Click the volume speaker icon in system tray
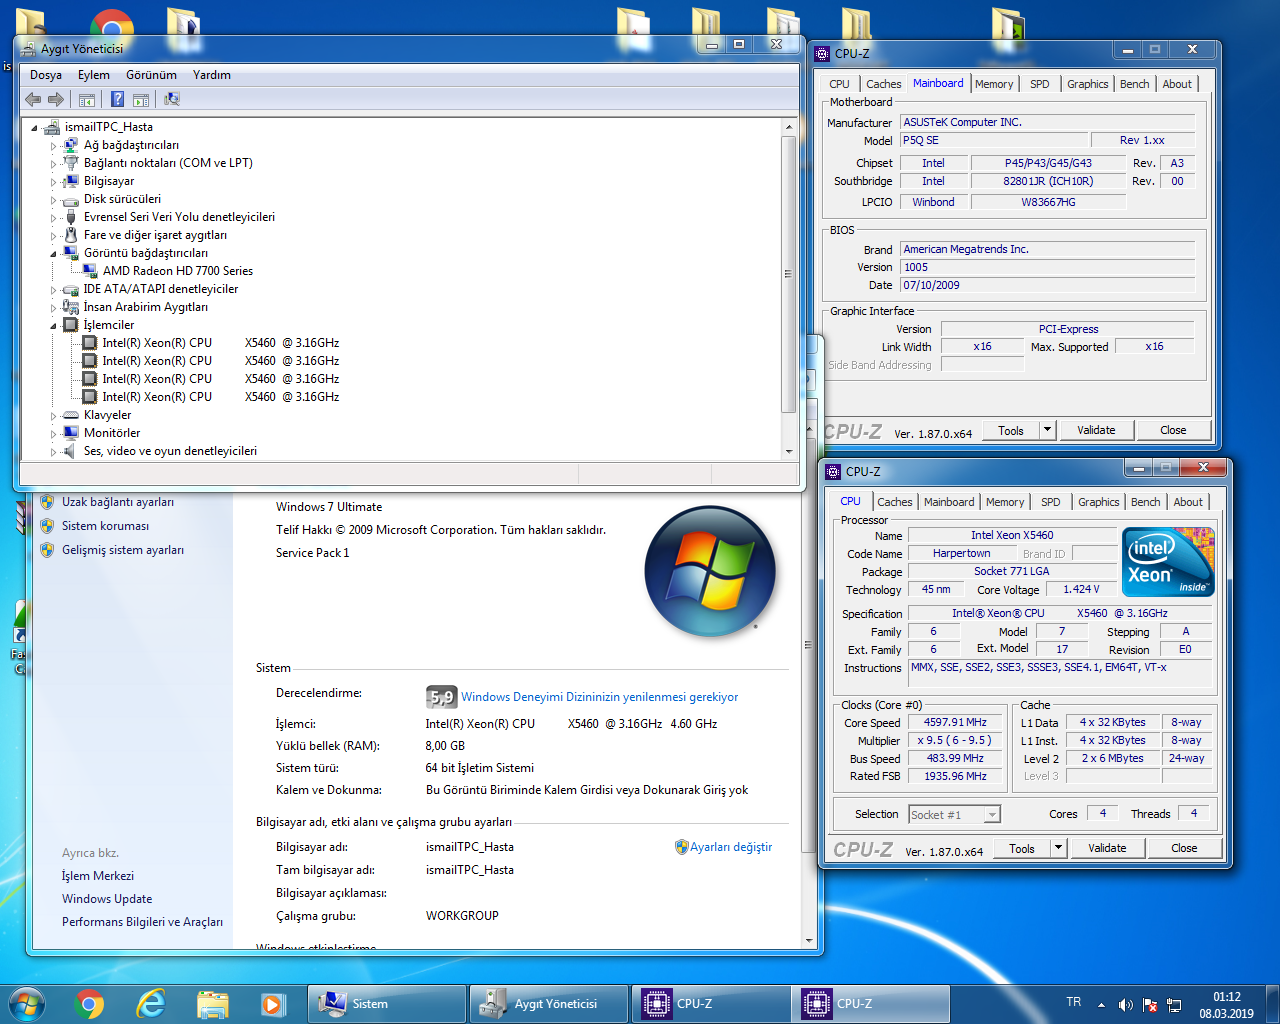The height and width of the screenshot is (1024, 1280). click(1125, 1004)
